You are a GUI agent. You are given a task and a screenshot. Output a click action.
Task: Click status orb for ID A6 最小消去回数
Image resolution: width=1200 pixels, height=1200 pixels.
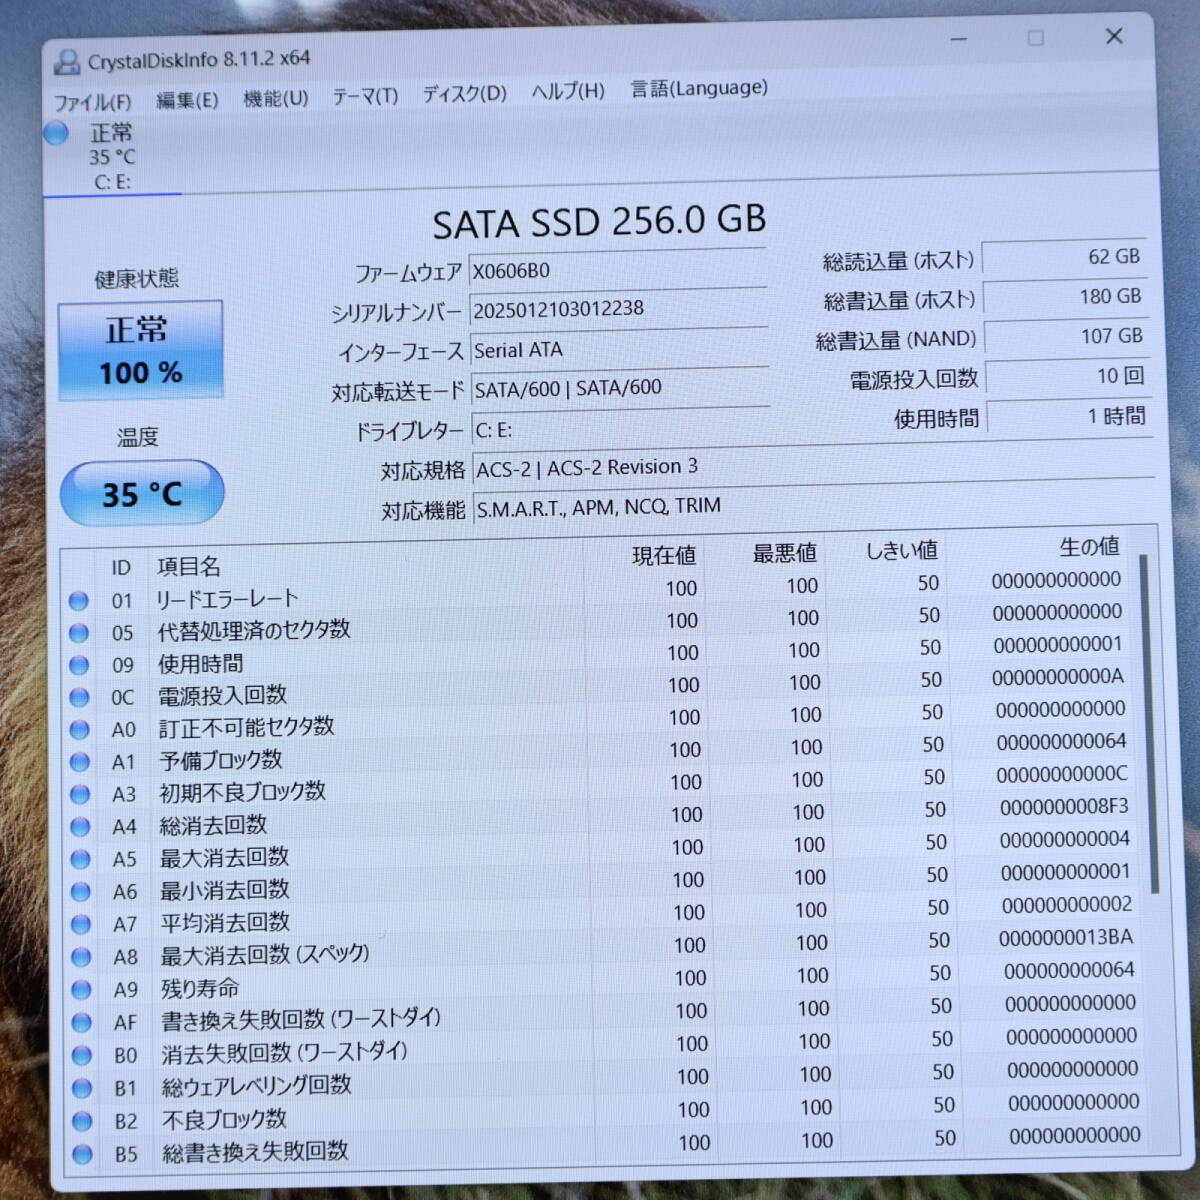80,892
